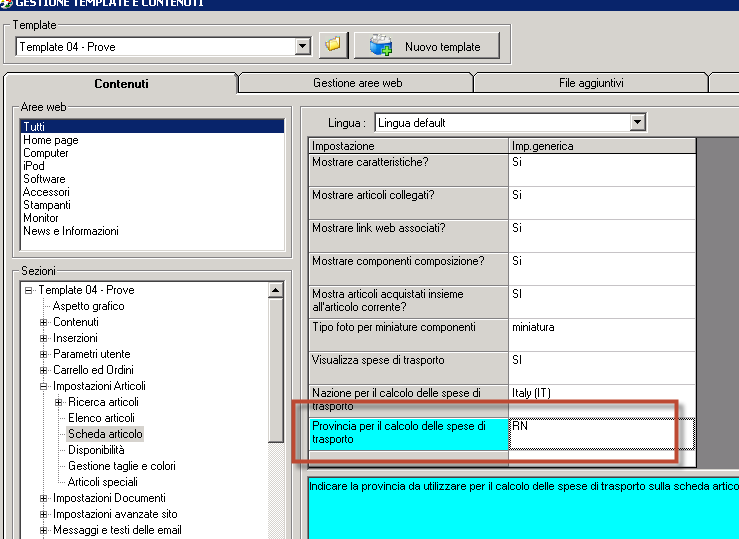Select Nazione per il calcolo spese row
Image resolution: width=739 pixels, height=539 pixels.
pyautogui.click(x=409, y=400)
